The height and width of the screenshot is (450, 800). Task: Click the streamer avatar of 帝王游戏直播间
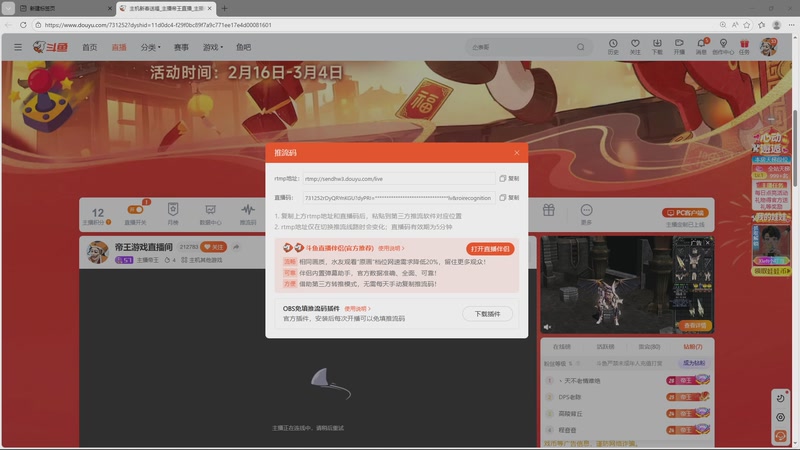[97, 252]
